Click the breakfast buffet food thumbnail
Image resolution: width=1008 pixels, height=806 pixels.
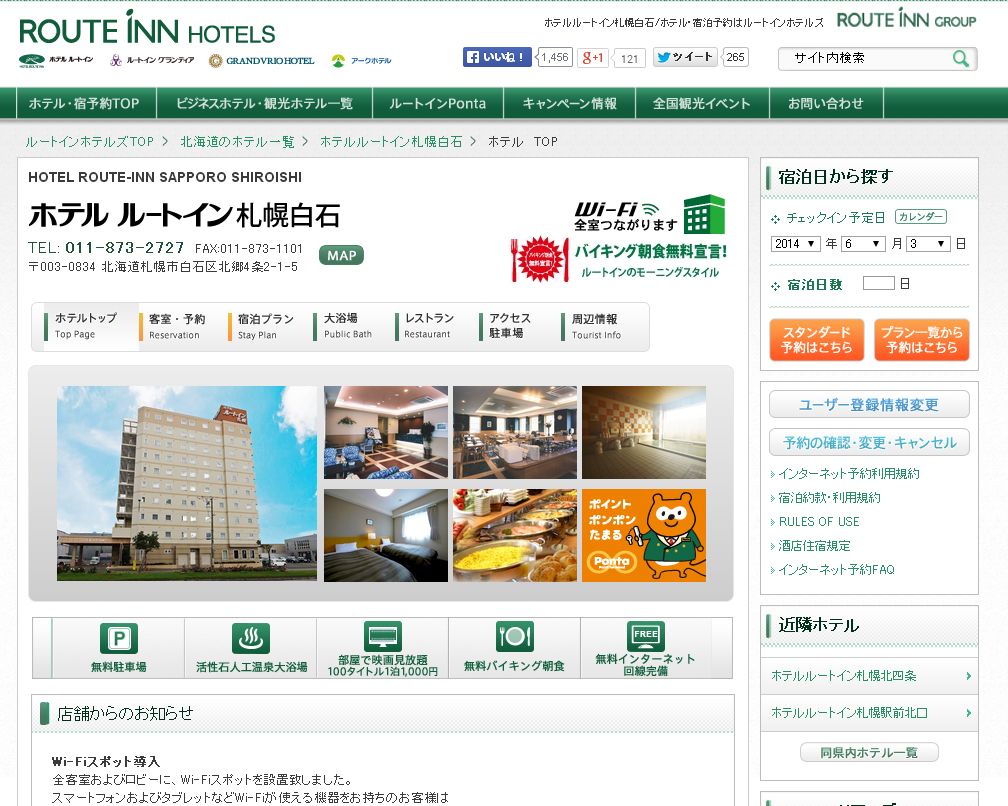515,535
